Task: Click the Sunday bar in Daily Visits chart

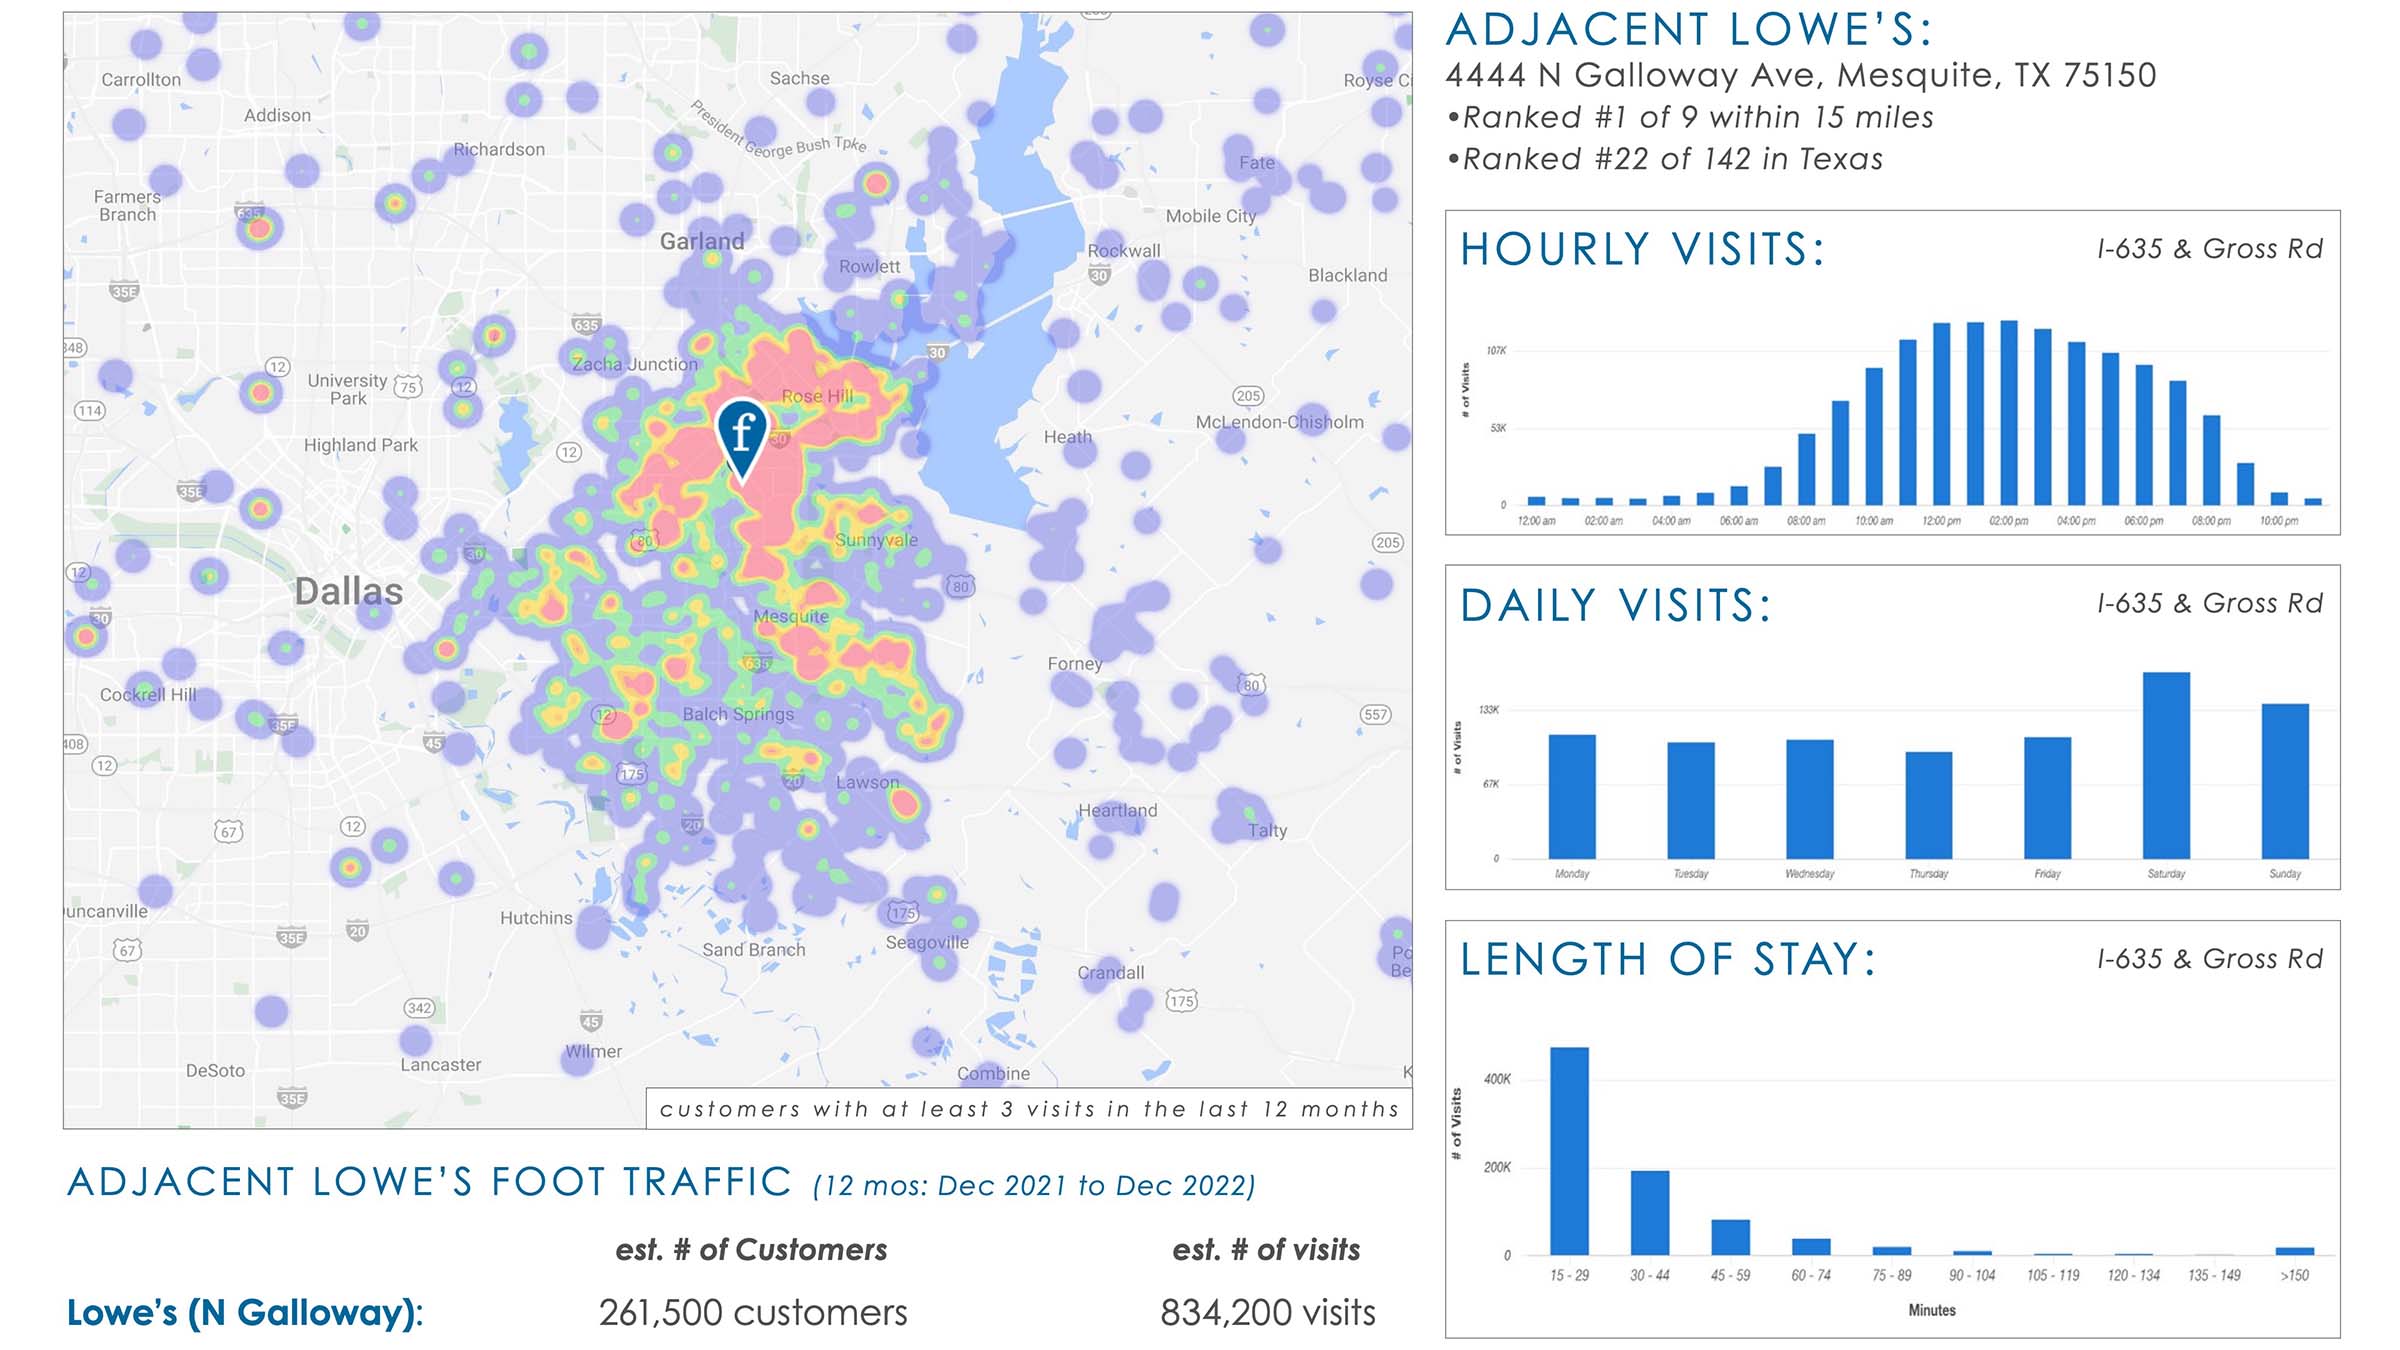Action: [x=2285, y=780]
